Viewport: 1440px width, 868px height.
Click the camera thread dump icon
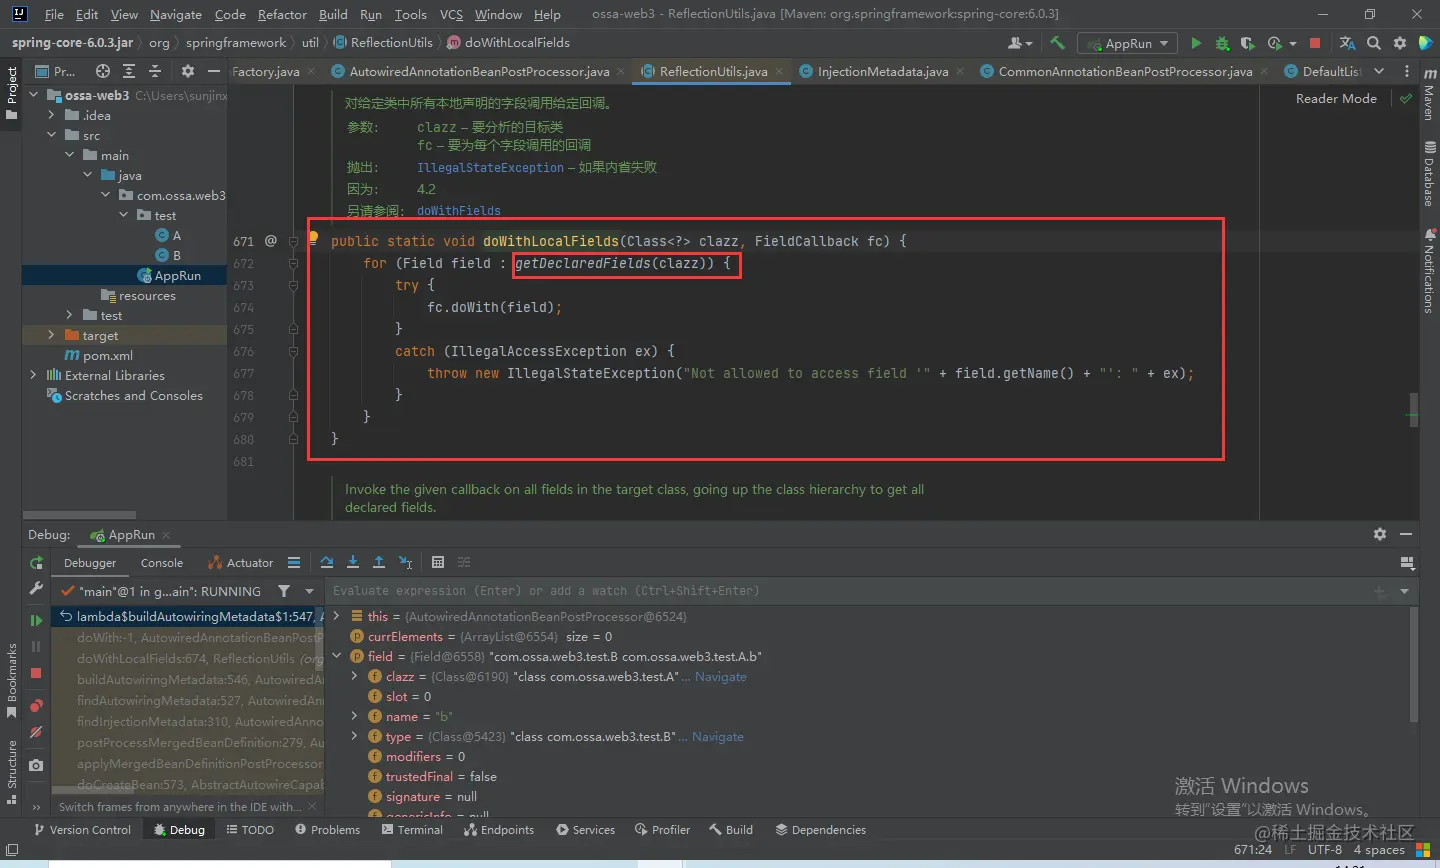coord(36,765)
